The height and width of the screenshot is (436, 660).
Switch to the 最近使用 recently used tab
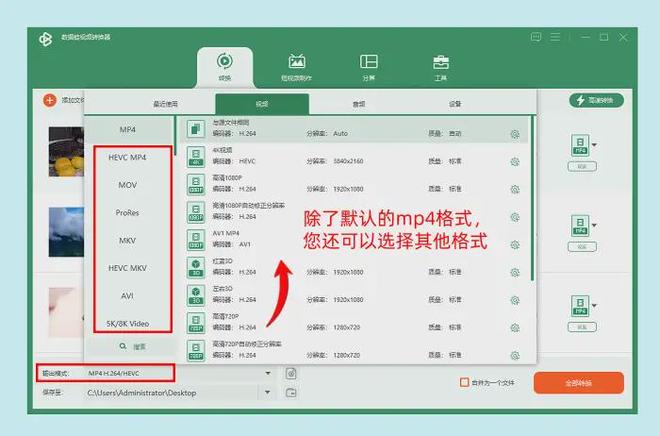point(165,104)
